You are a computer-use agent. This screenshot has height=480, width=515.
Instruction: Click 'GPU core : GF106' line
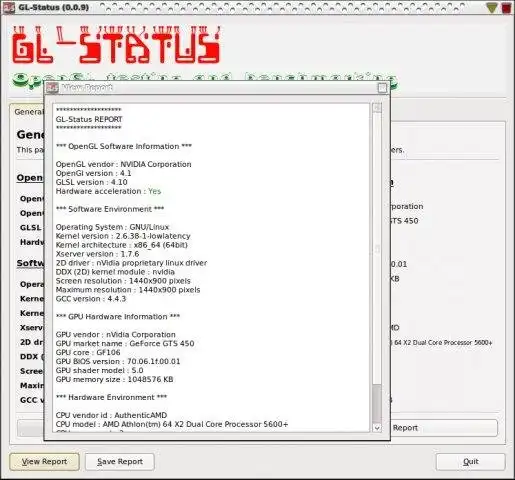tap(88, 353)
